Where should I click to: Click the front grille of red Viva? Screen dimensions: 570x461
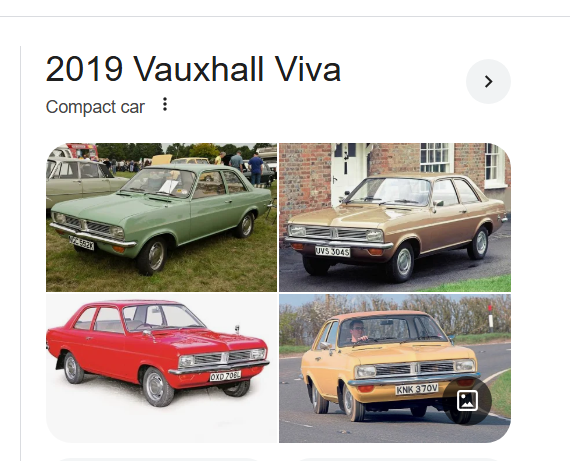224,358
